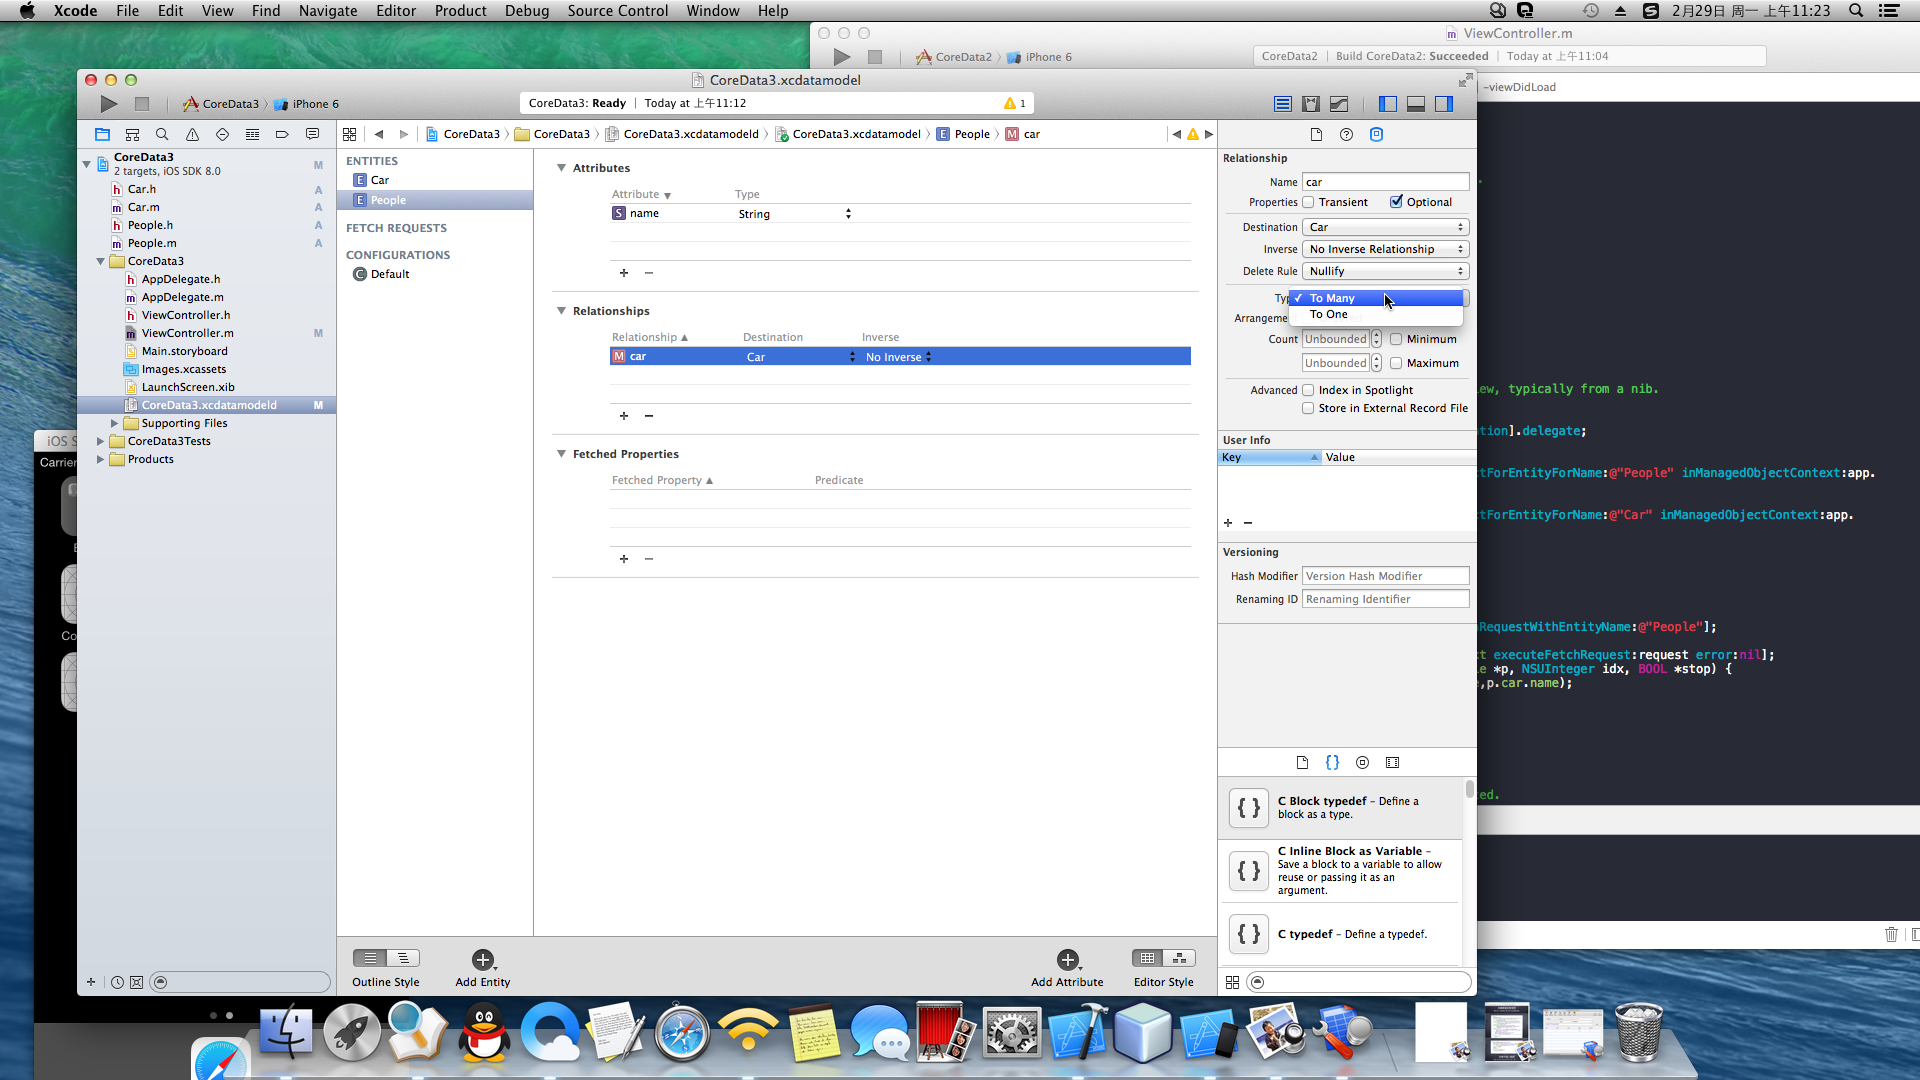Stop the running CoreData3 build
Image resolution: width=1920 pixels, height=1080 pixels.
(x=142, y=104)
